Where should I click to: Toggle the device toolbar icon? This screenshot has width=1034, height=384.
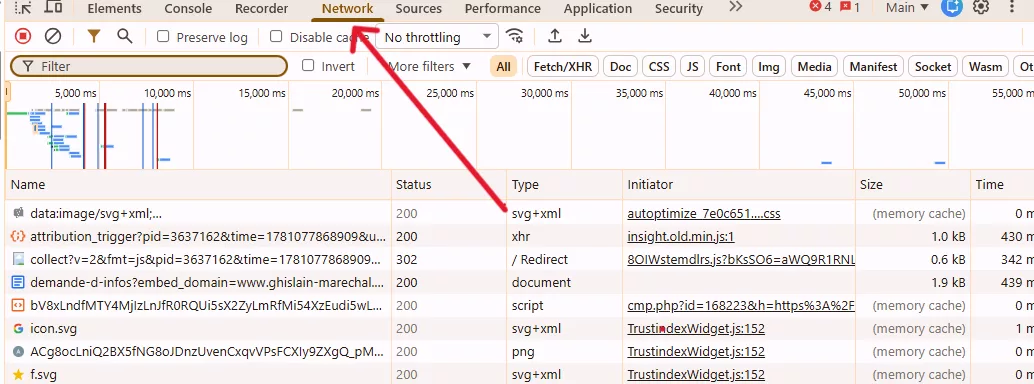coord(54,8)
